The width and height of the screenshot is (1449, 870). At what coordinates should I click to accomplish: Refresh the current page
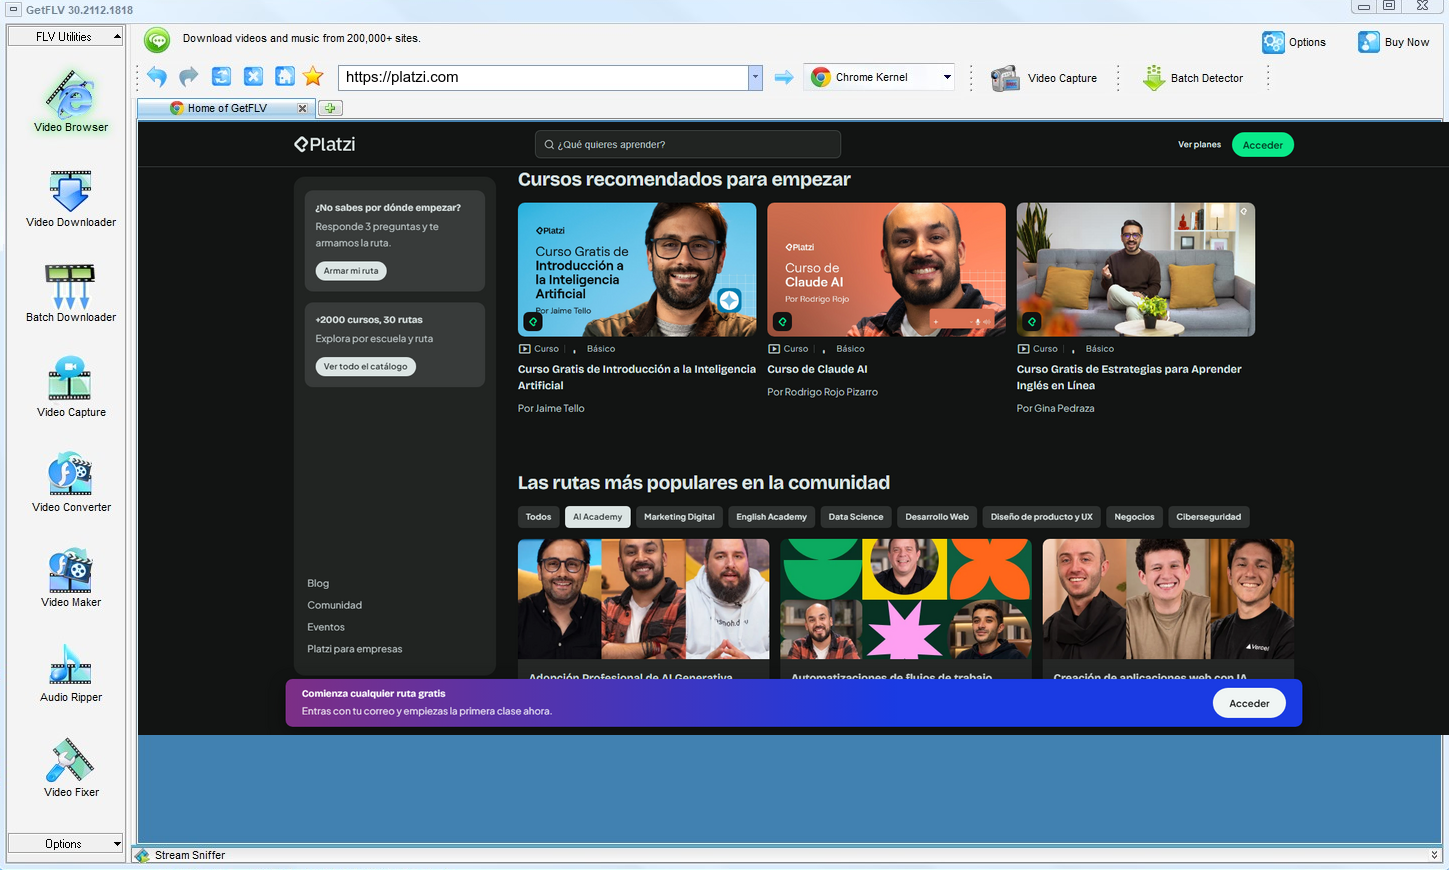(222, 77)
